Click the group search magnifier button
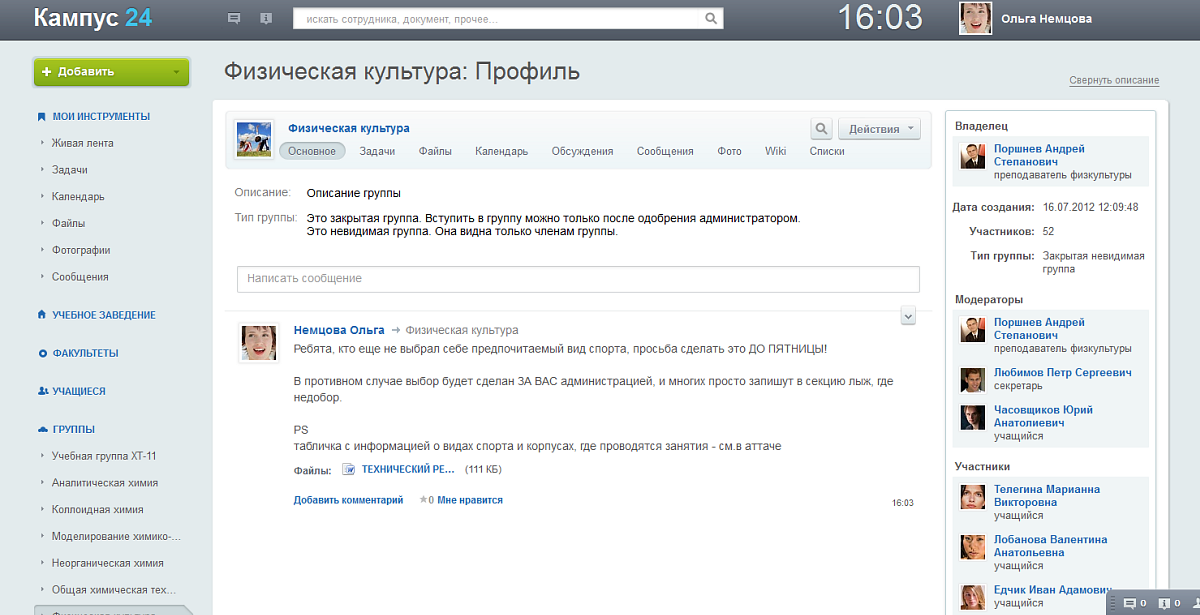 [x=821, y=129]
